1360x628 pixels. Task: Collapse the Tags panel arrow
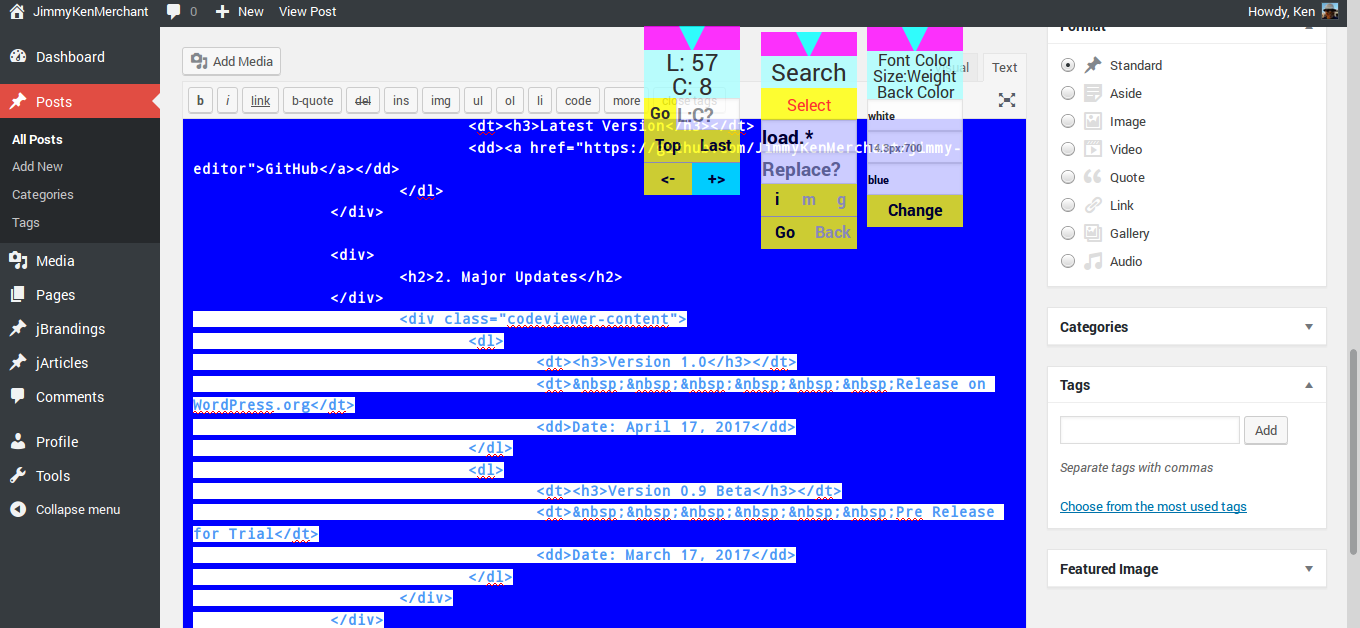coord(1309,385)
